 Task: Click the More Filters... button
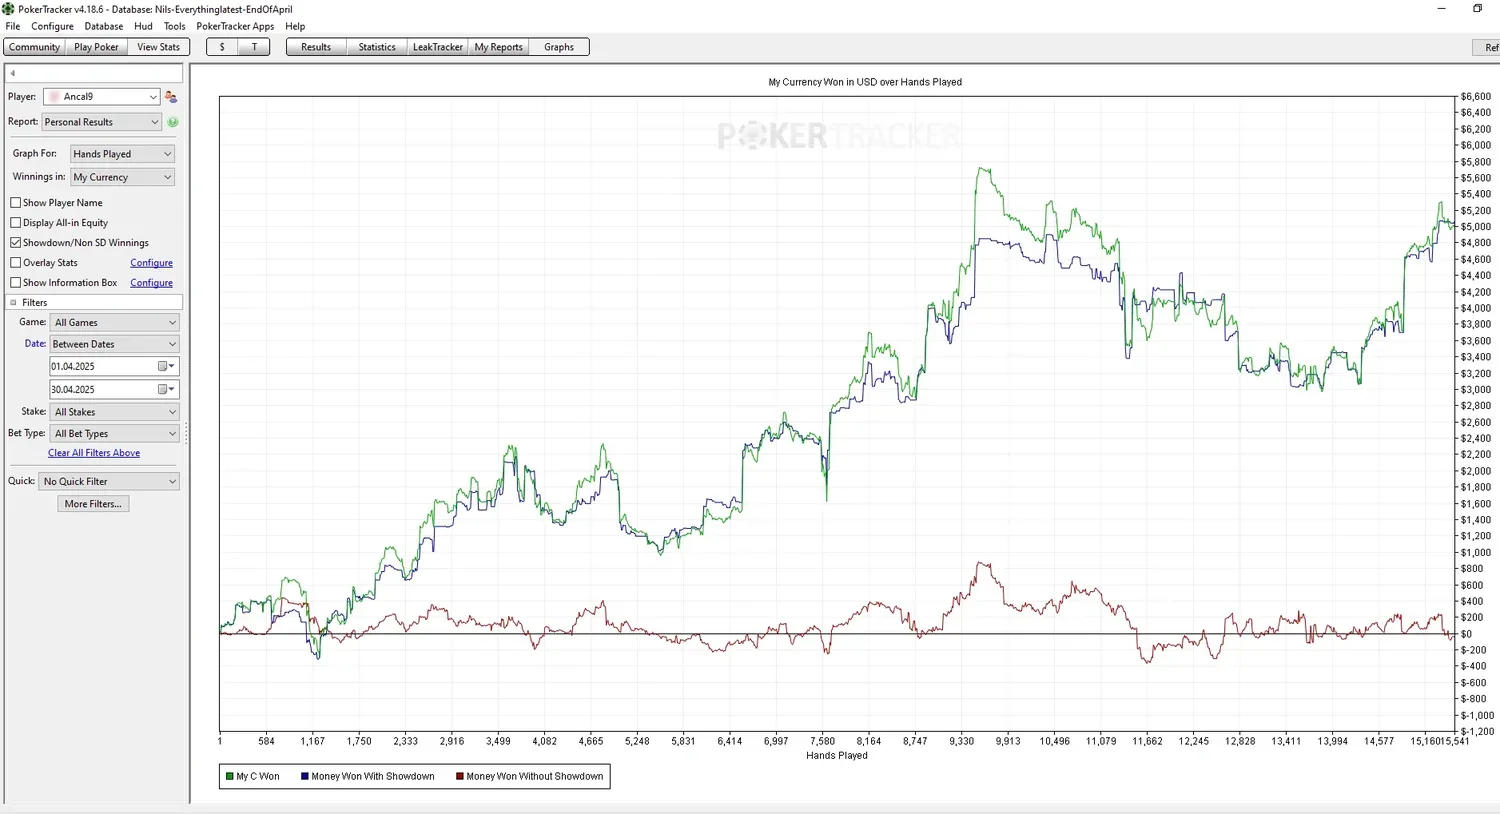pyautogui.click(x=93, y=504)
